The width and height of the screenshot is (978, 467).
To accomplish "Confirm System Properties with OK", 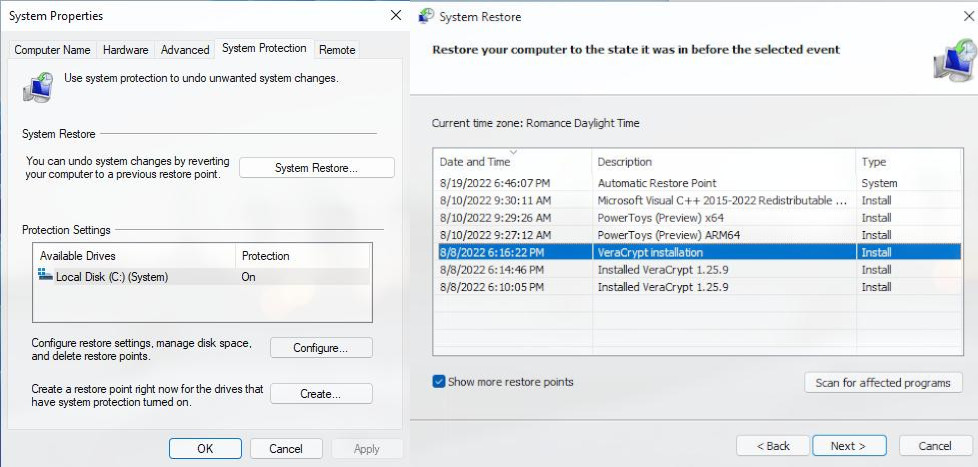I will point(205,448).
